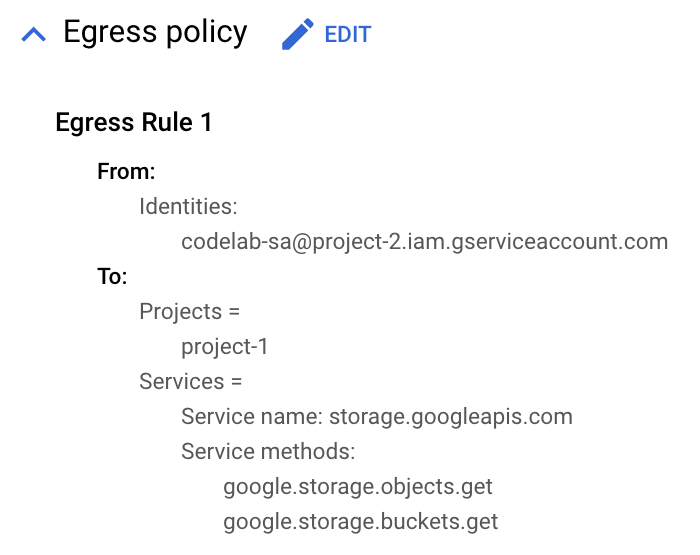The width and height of the screenshot is (700, 555).
Task: Click the To: label
Action: 112,277
